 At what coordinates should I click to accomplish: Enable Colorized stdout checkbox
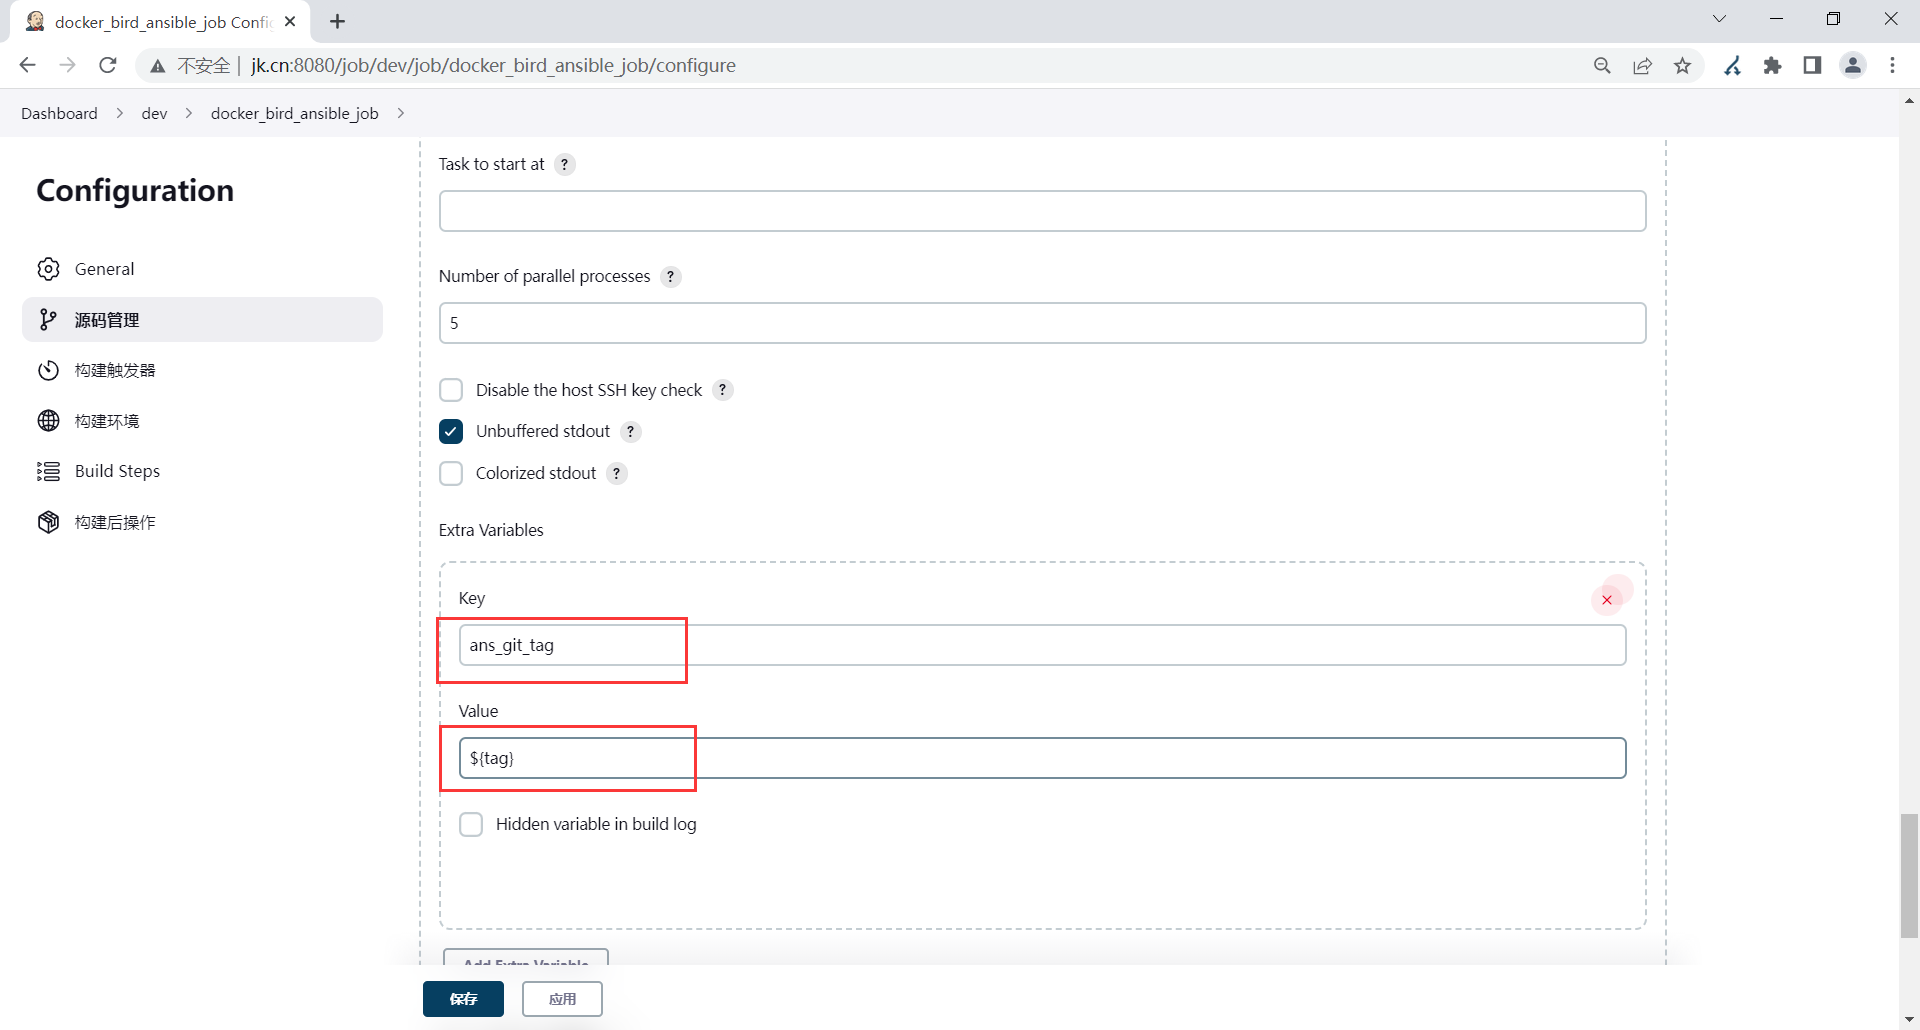pyautogui.click(x=451, y=474)
